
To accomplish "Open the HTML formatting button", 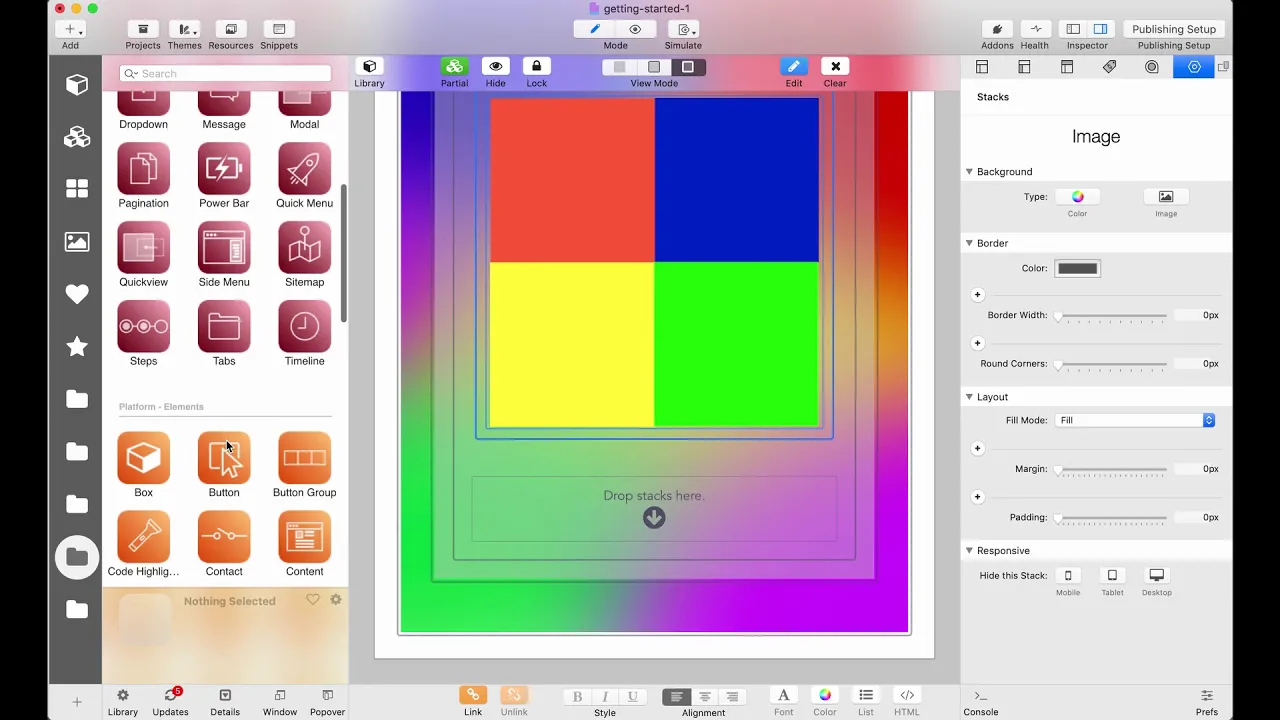I will (x=907, y=695).
